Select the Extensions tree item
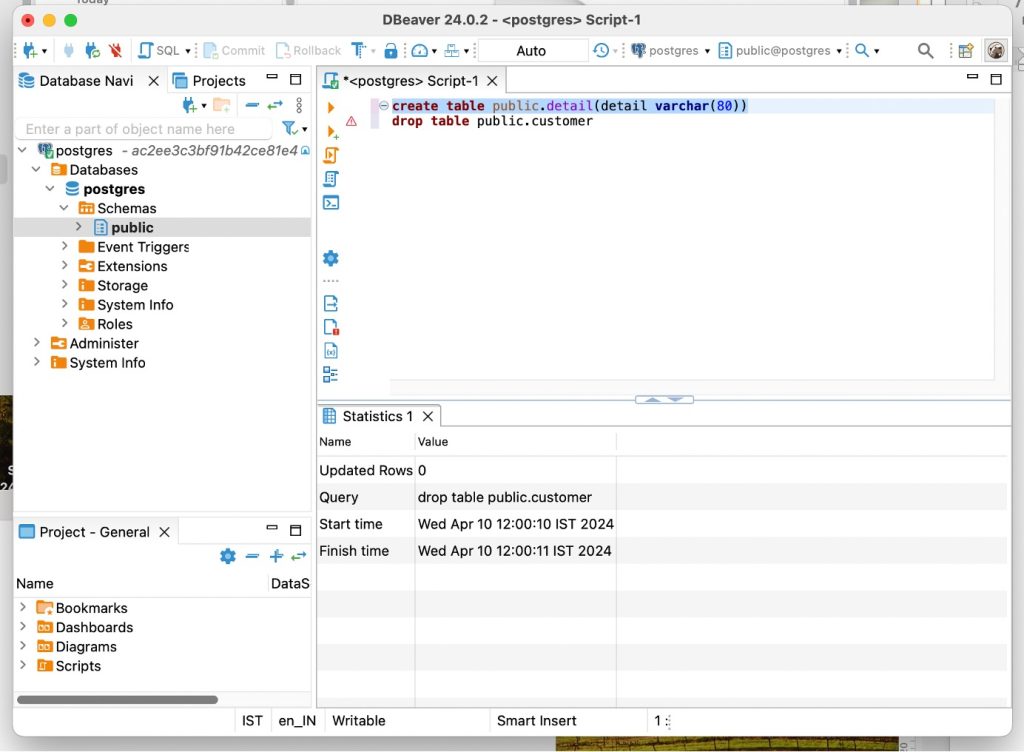 [132, 266]
